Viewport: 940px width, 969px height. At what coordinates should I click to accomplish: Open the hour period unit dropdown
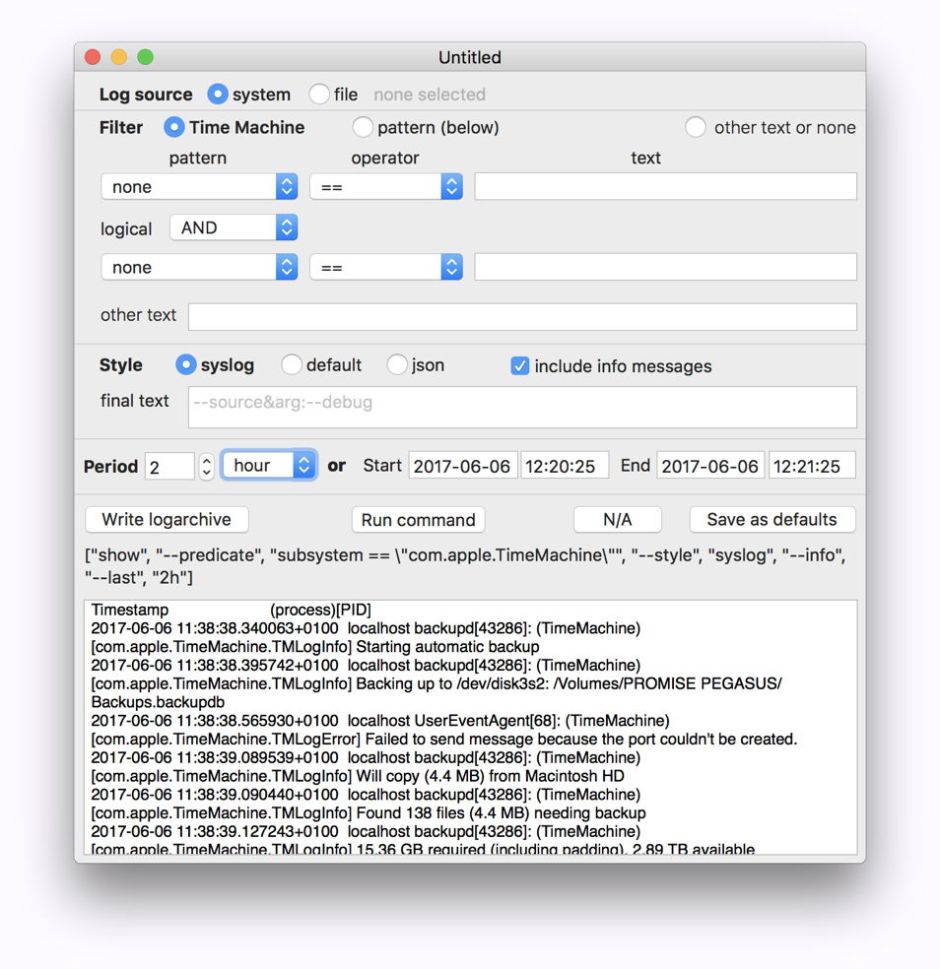point(269,465)
